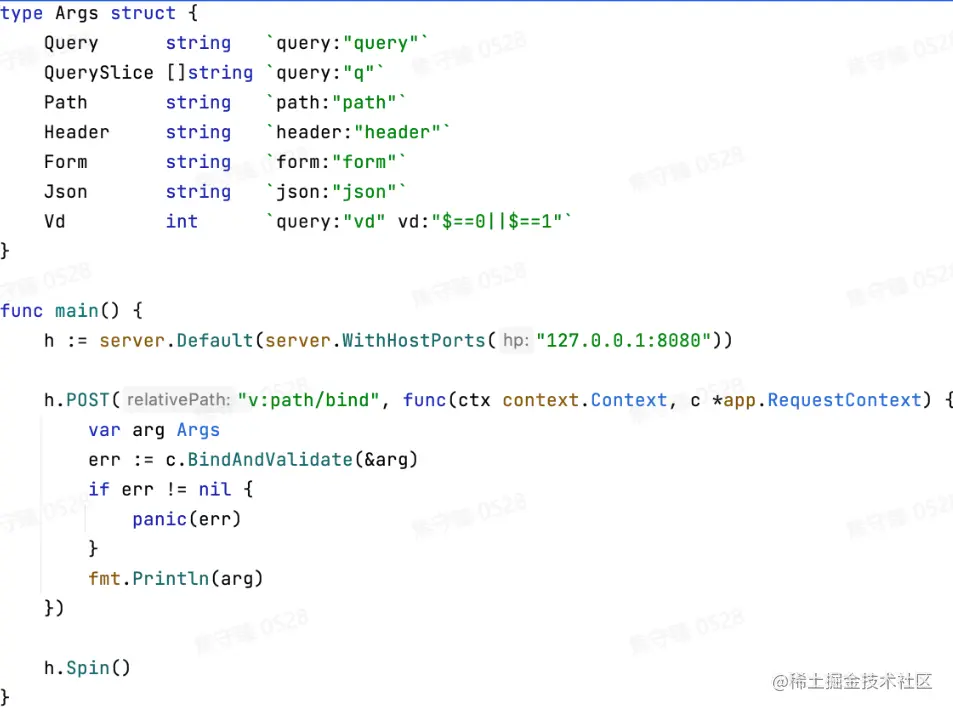Click the 'Header' field name
This screenshot has height=712, width=953.
pyautogui.click(x=77, y=132)
